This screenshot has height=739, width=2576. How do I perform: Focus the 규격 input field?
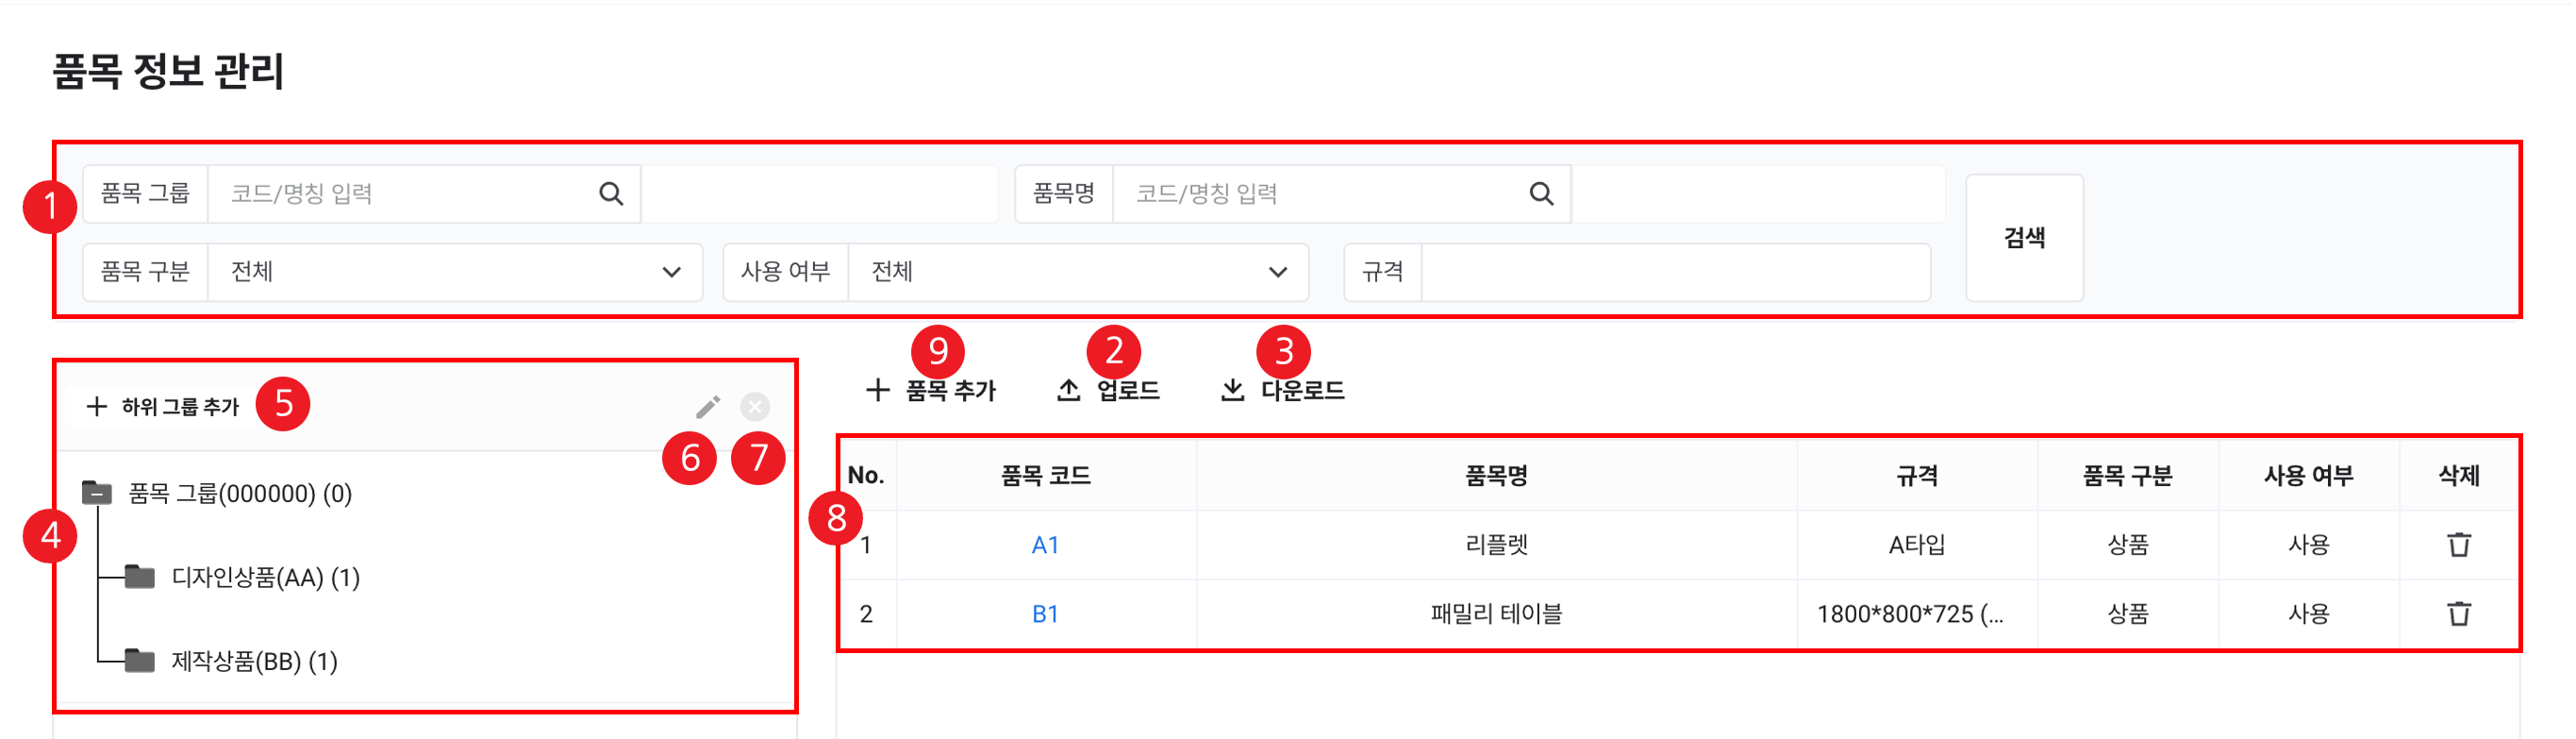pos(1675,272)
